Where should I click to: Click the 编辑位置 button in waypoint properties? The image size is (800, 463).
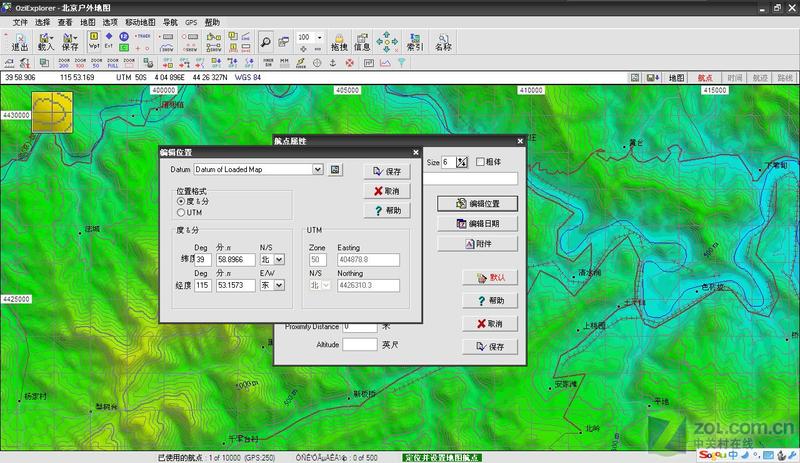point(477,204)
